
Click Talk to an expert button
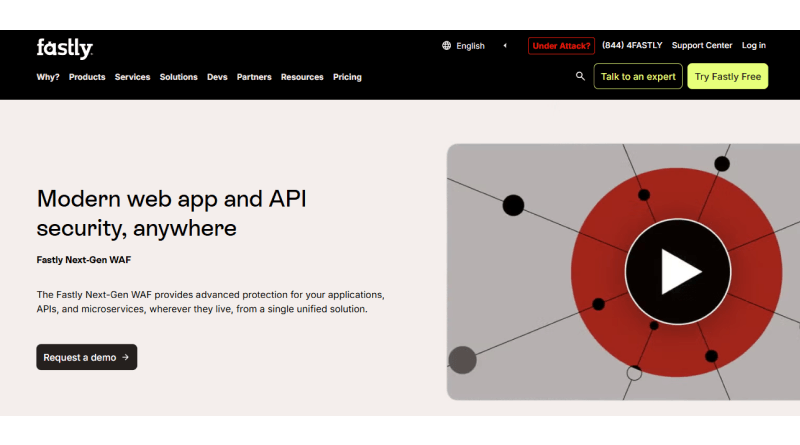638,77
